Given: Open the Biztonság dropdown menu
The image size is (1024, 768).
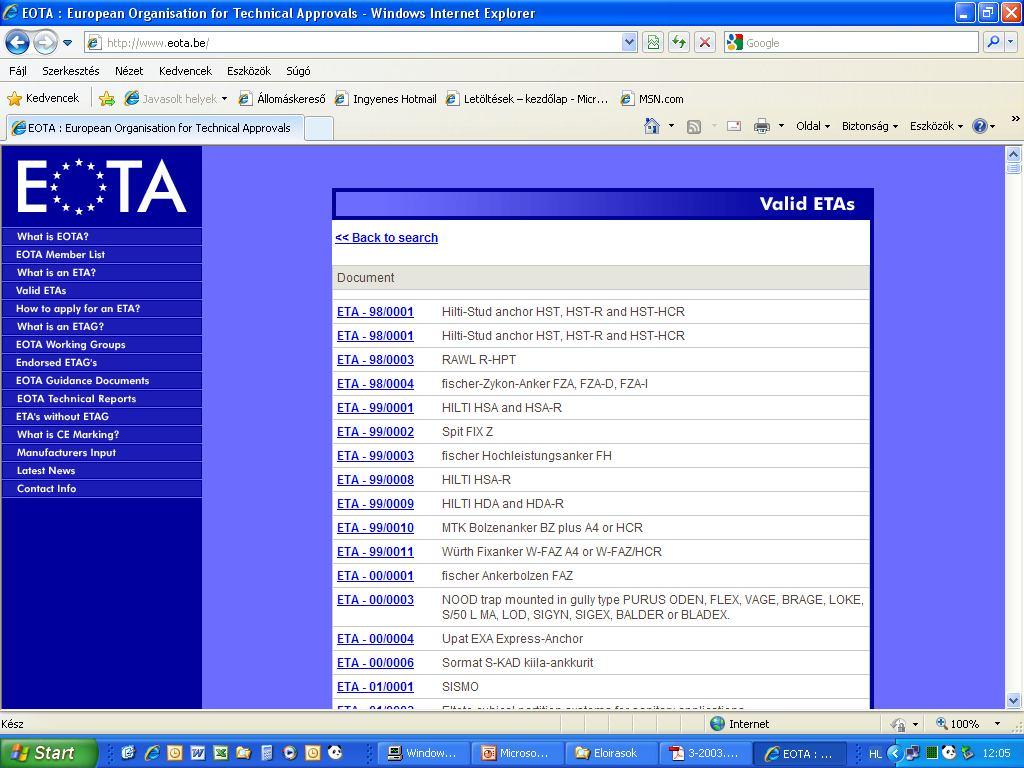Looking at the screenshot, I should 870,126.
